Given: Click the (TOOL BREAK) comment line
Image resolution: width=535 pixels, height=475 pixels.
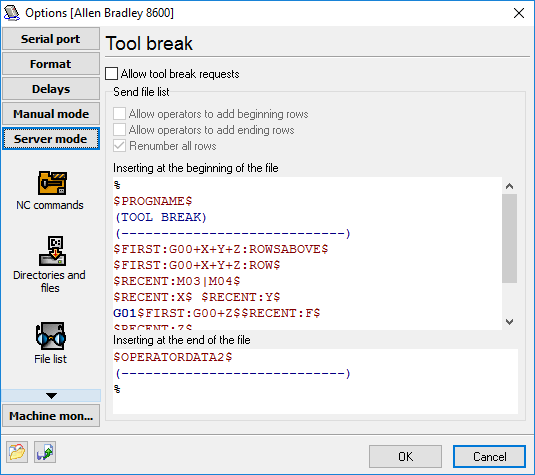Looking at the screenshot, I should [160, 217].
